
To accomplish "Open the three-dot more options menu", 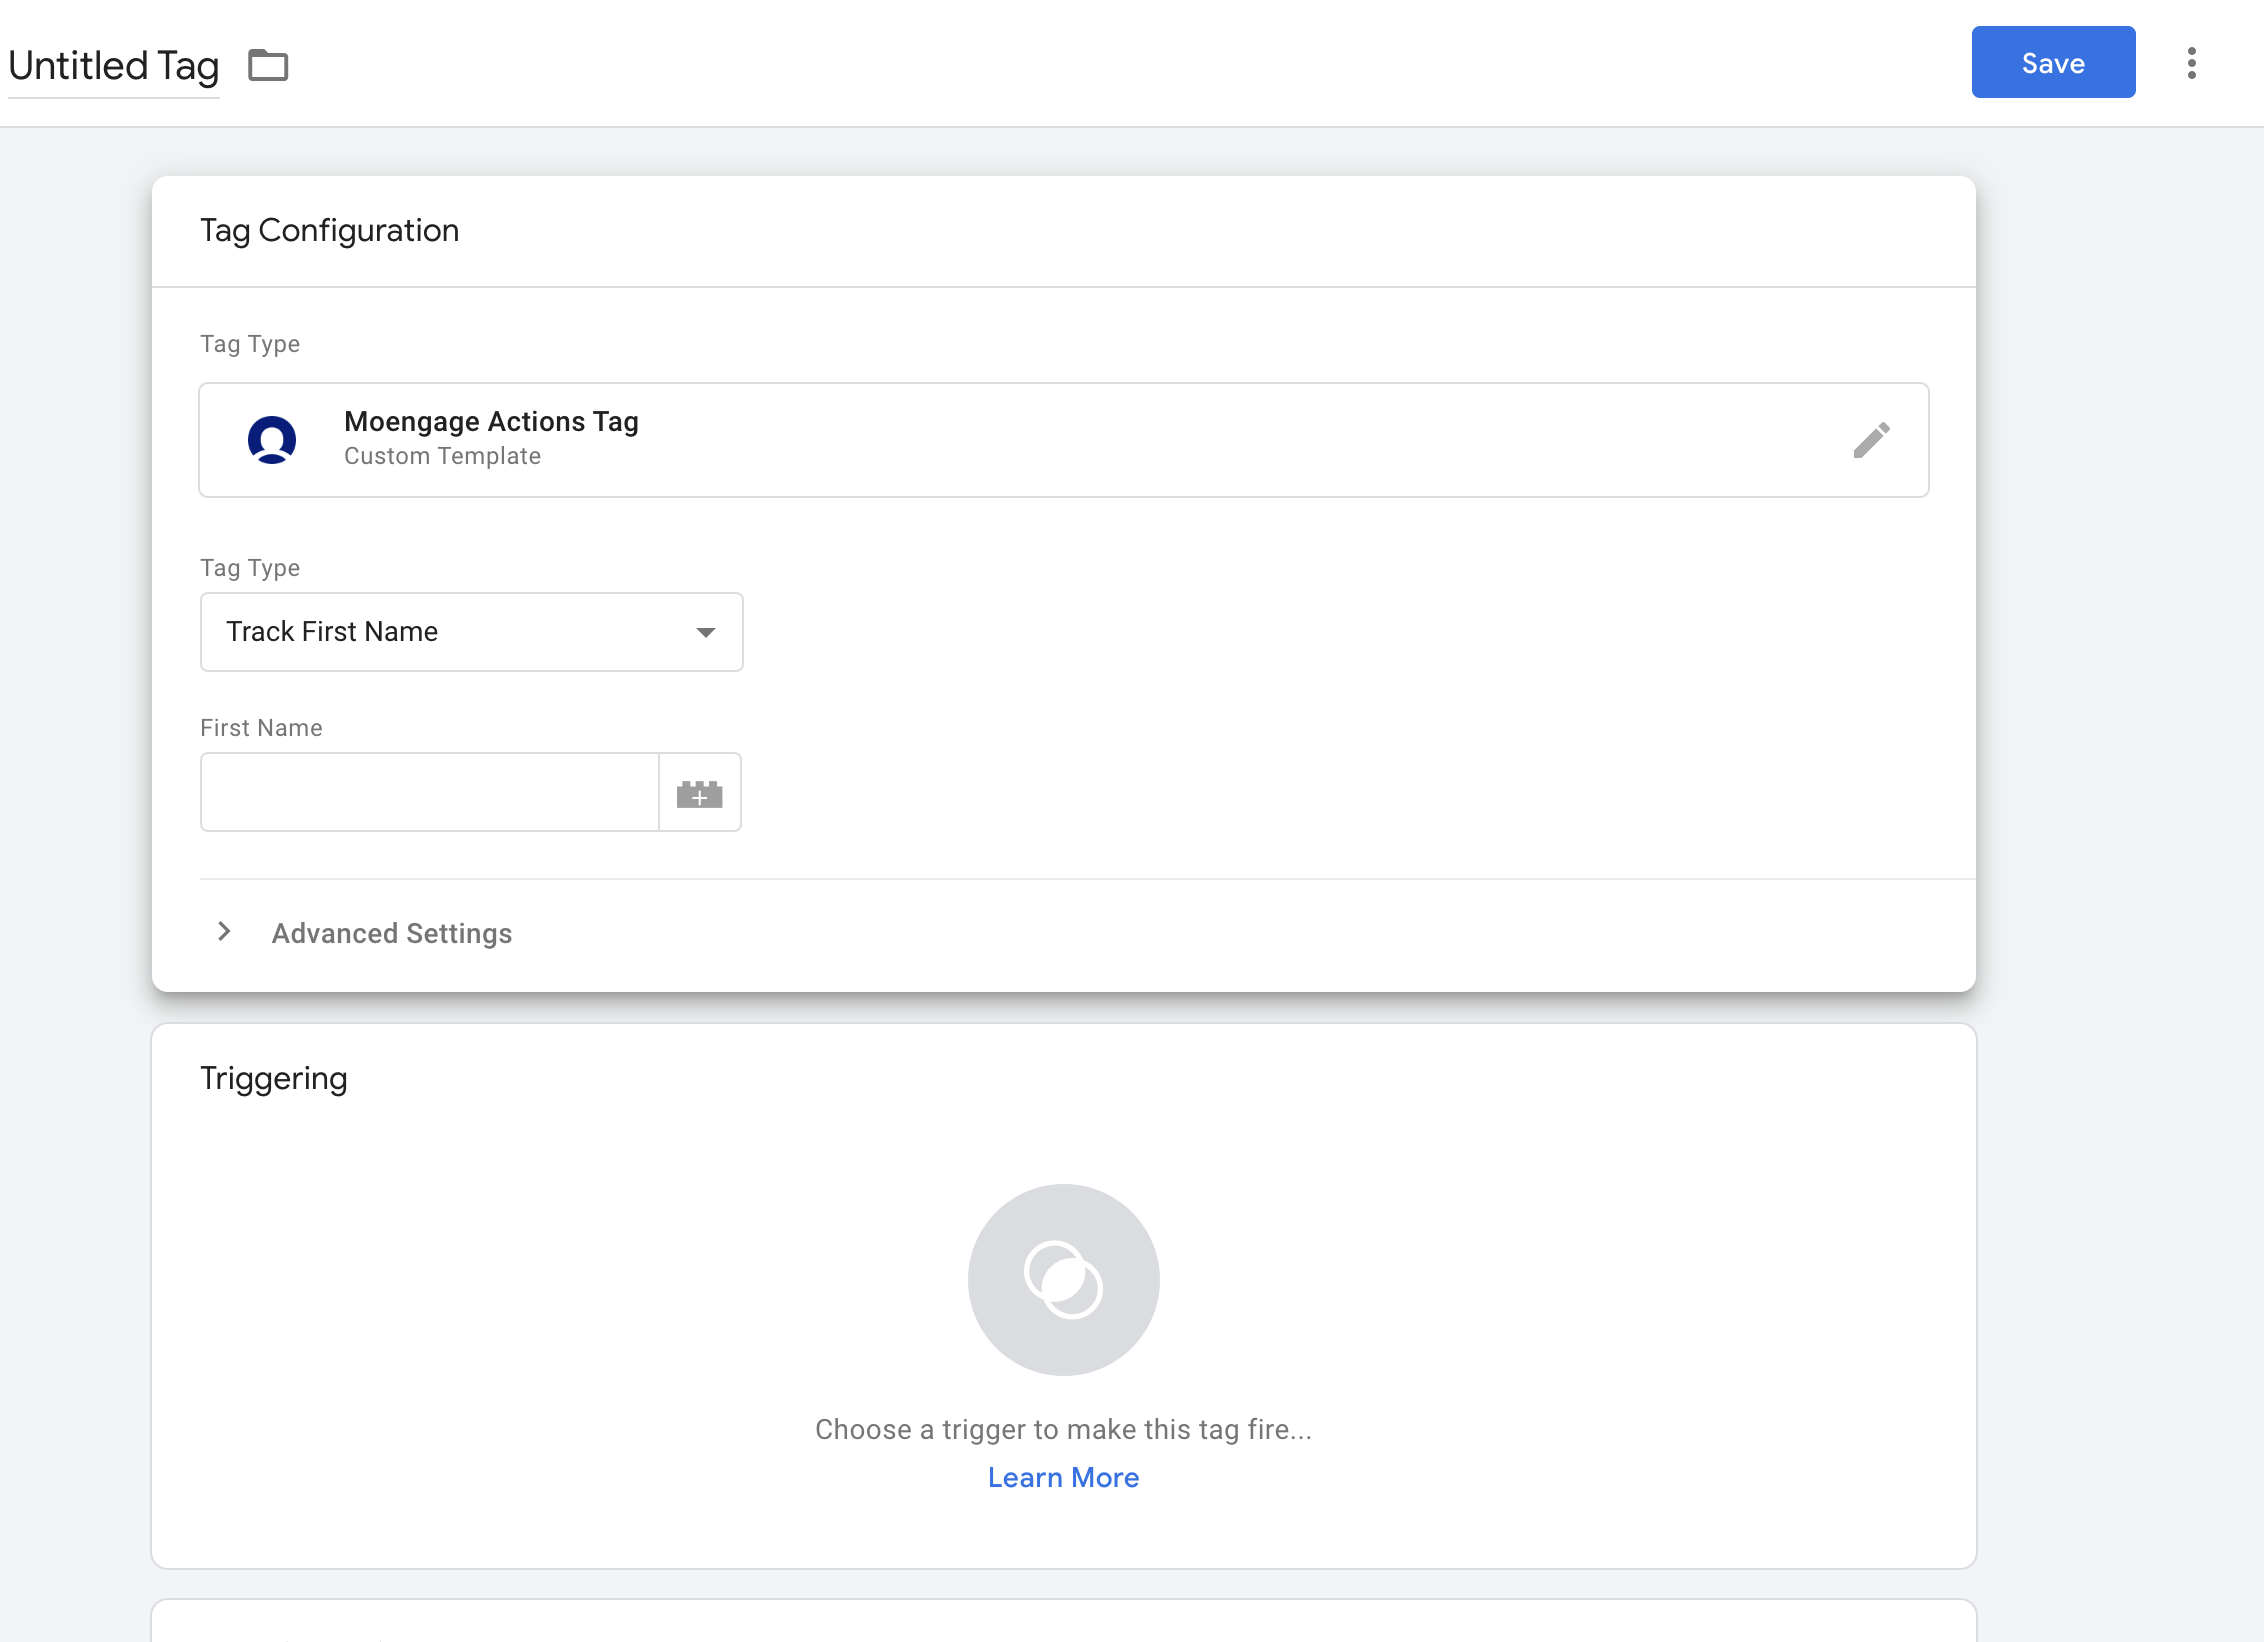I will point(2191,63).
